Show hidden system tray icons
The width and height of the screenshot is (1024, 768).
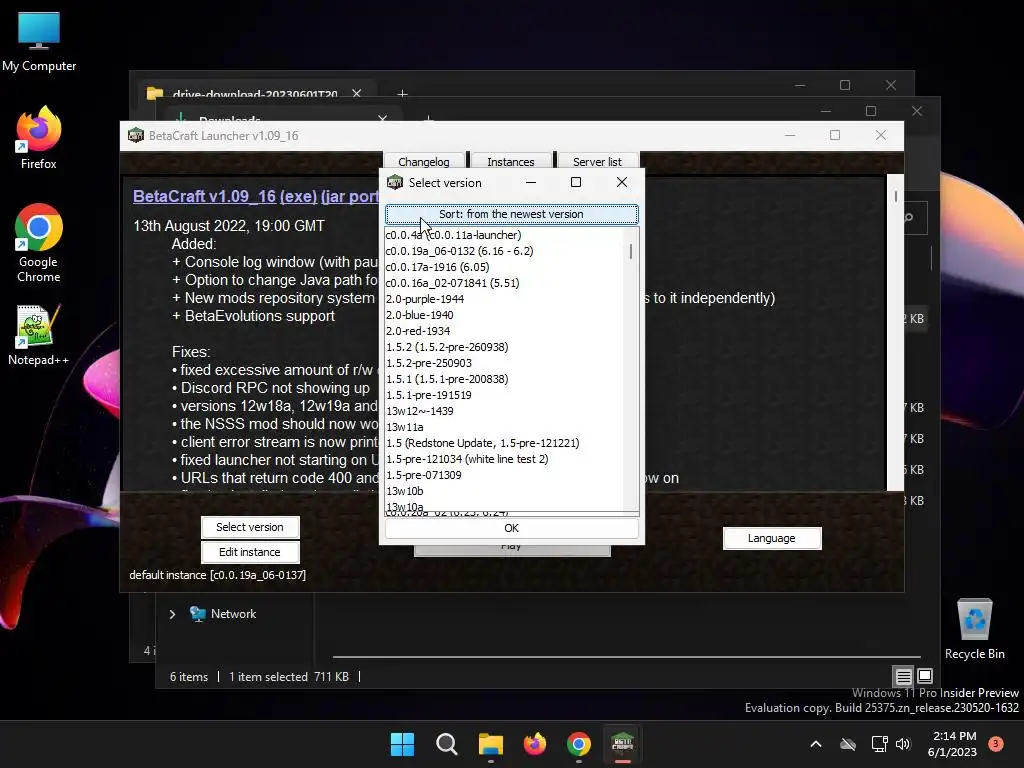816,744
